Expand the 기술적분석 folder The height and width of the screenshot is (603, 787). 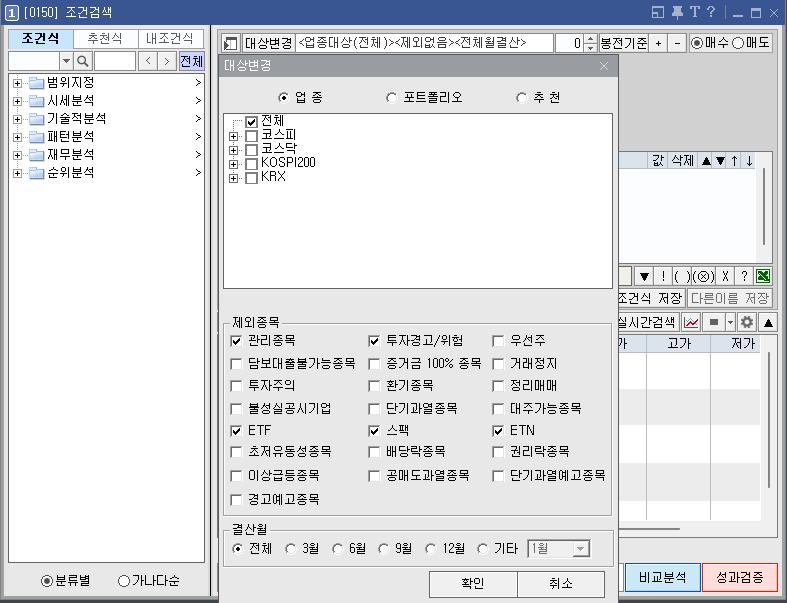(x=18, y=119)
